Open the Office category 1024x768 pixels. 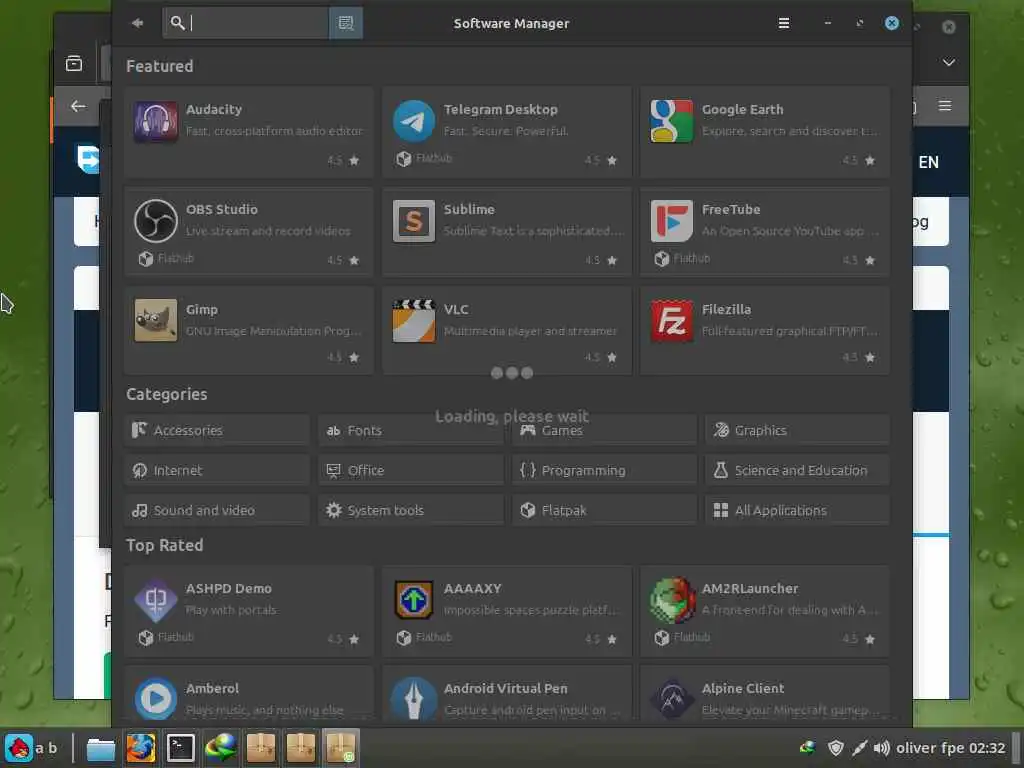(x=411, y=470)
